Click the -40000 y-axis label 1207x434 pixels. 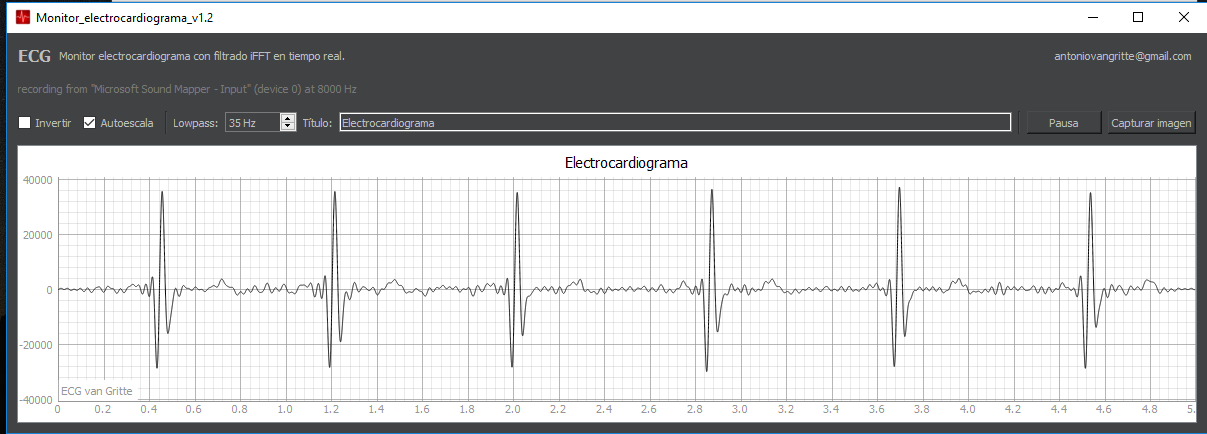pyautogui.click(x=35, y=400)
